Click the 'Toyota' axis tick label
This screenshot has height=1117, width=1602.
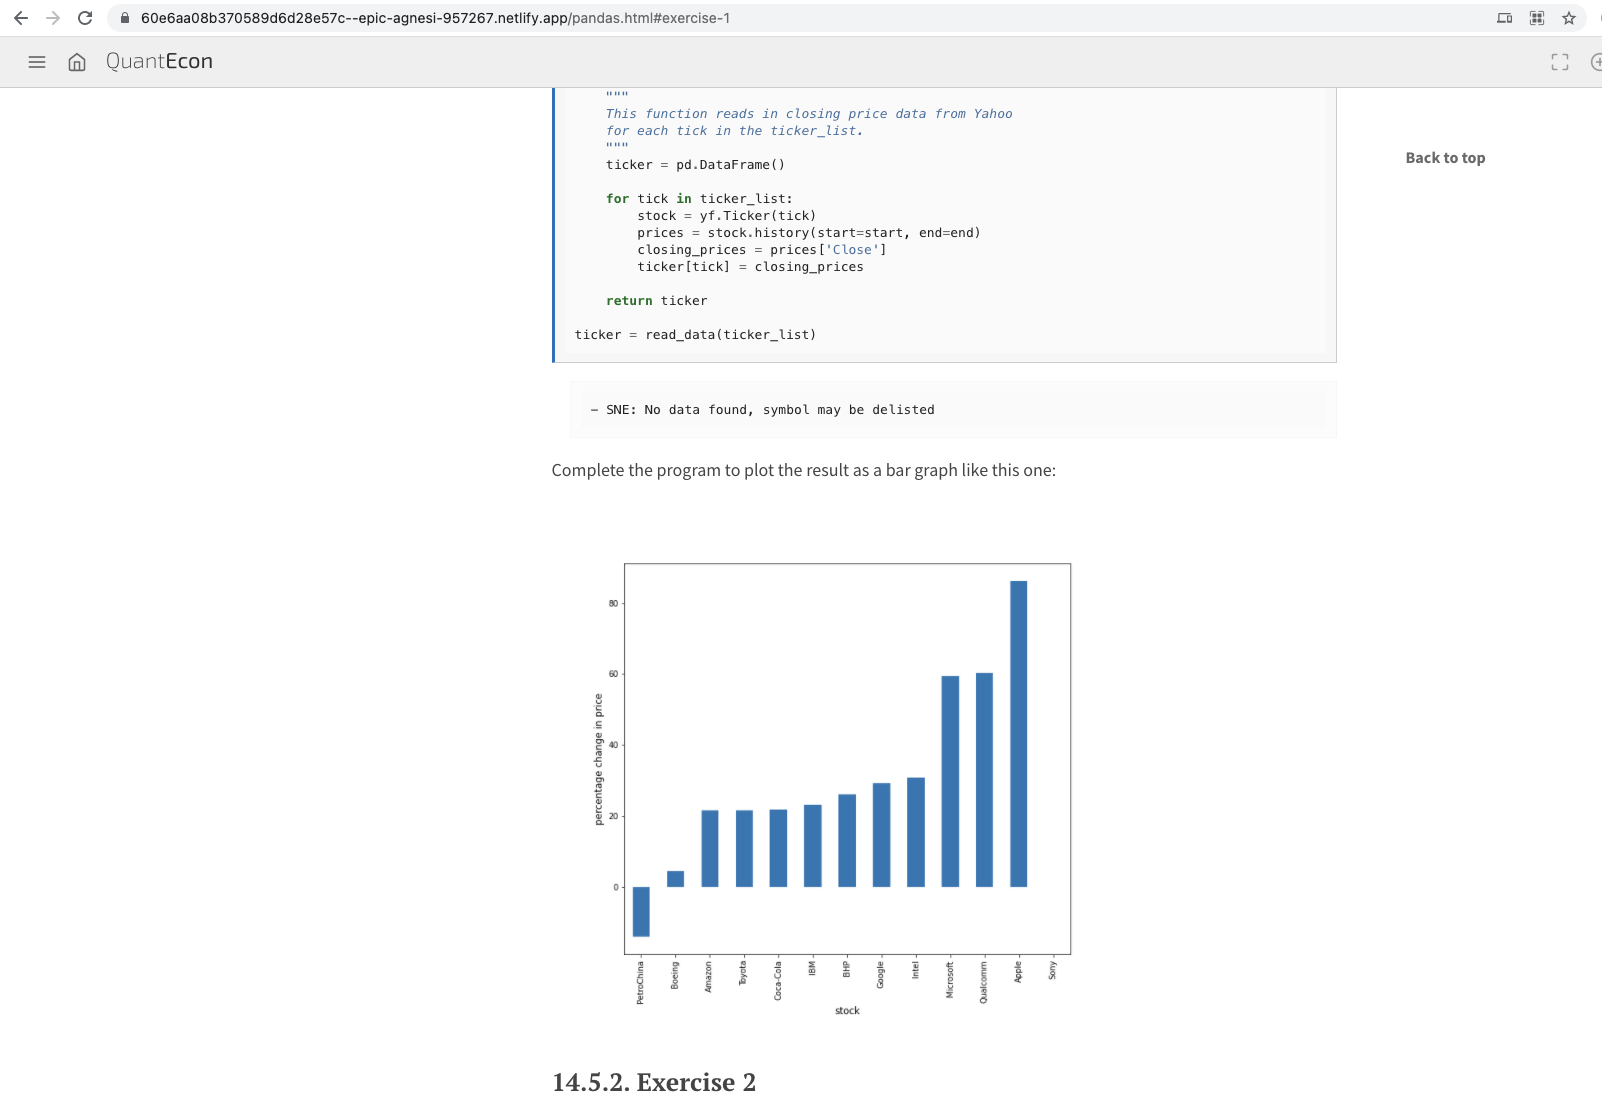click(743, 973)
